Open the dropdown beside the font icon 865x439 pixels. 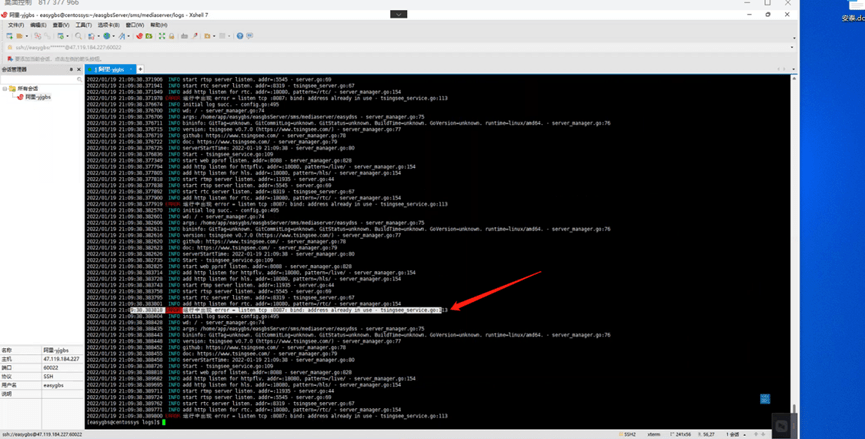pyautogui.click(x=129, y=36)
